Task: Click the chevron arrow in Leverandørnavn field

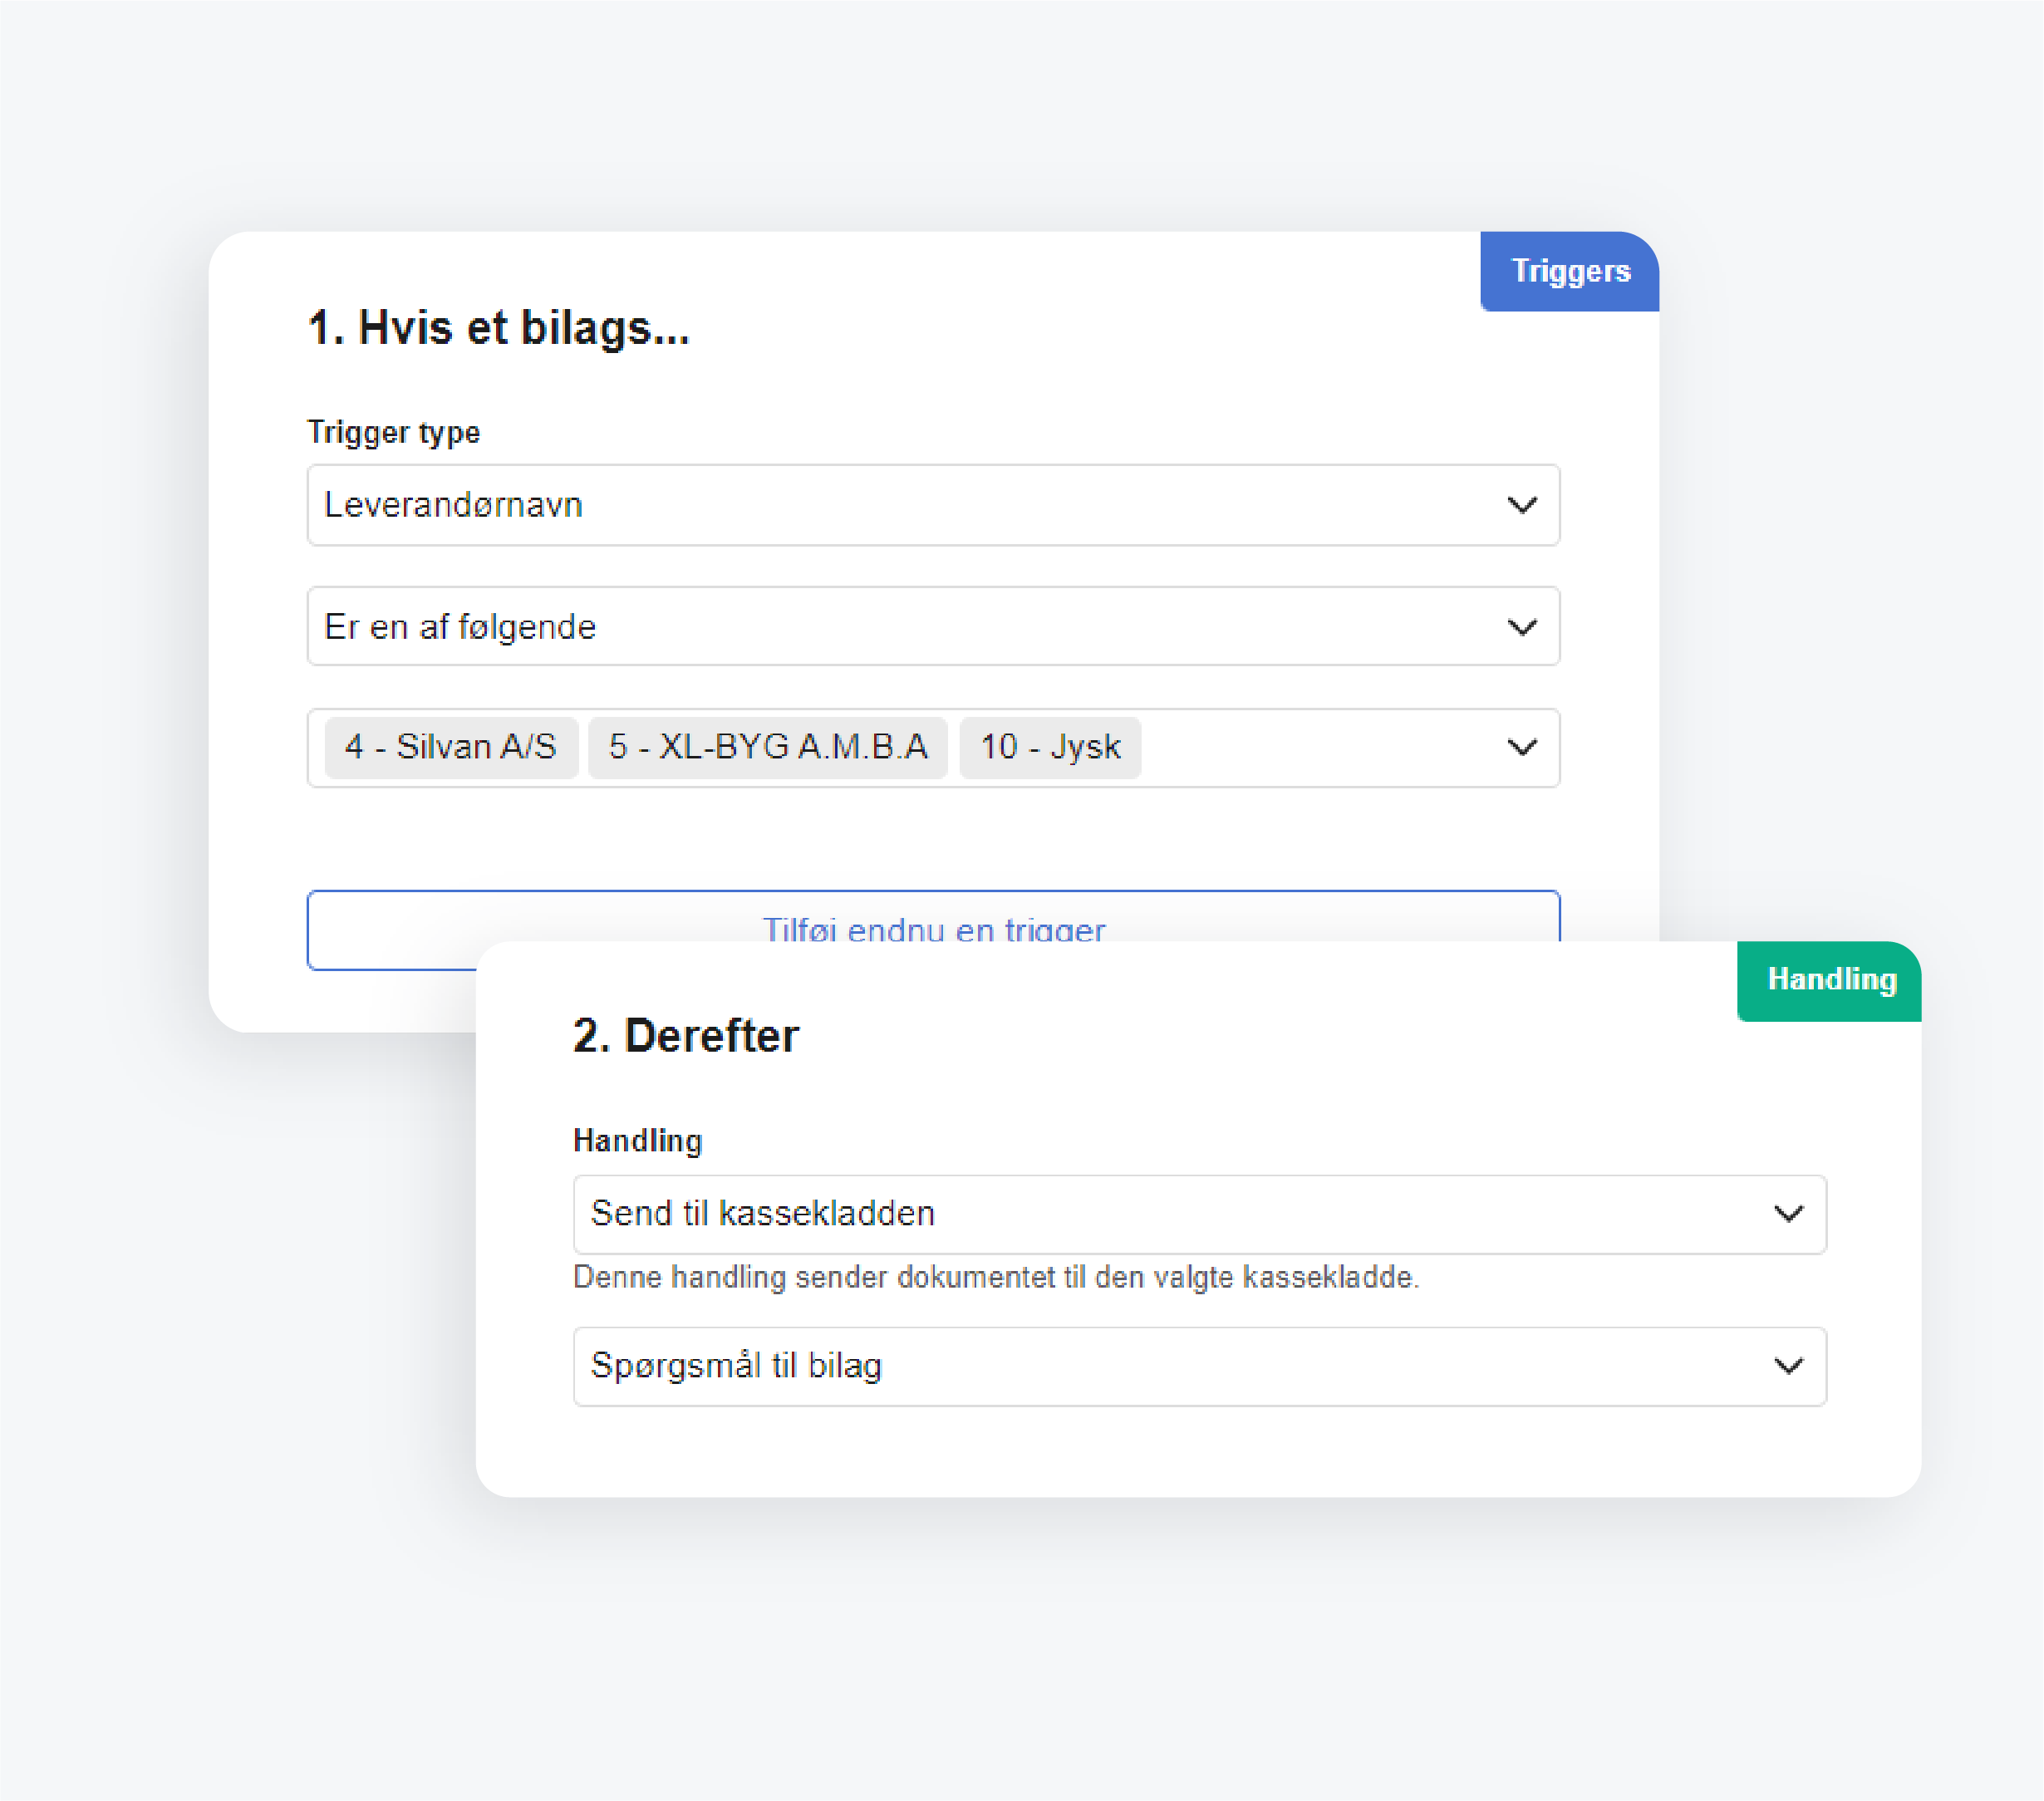Action: (x=1522, y=505)
